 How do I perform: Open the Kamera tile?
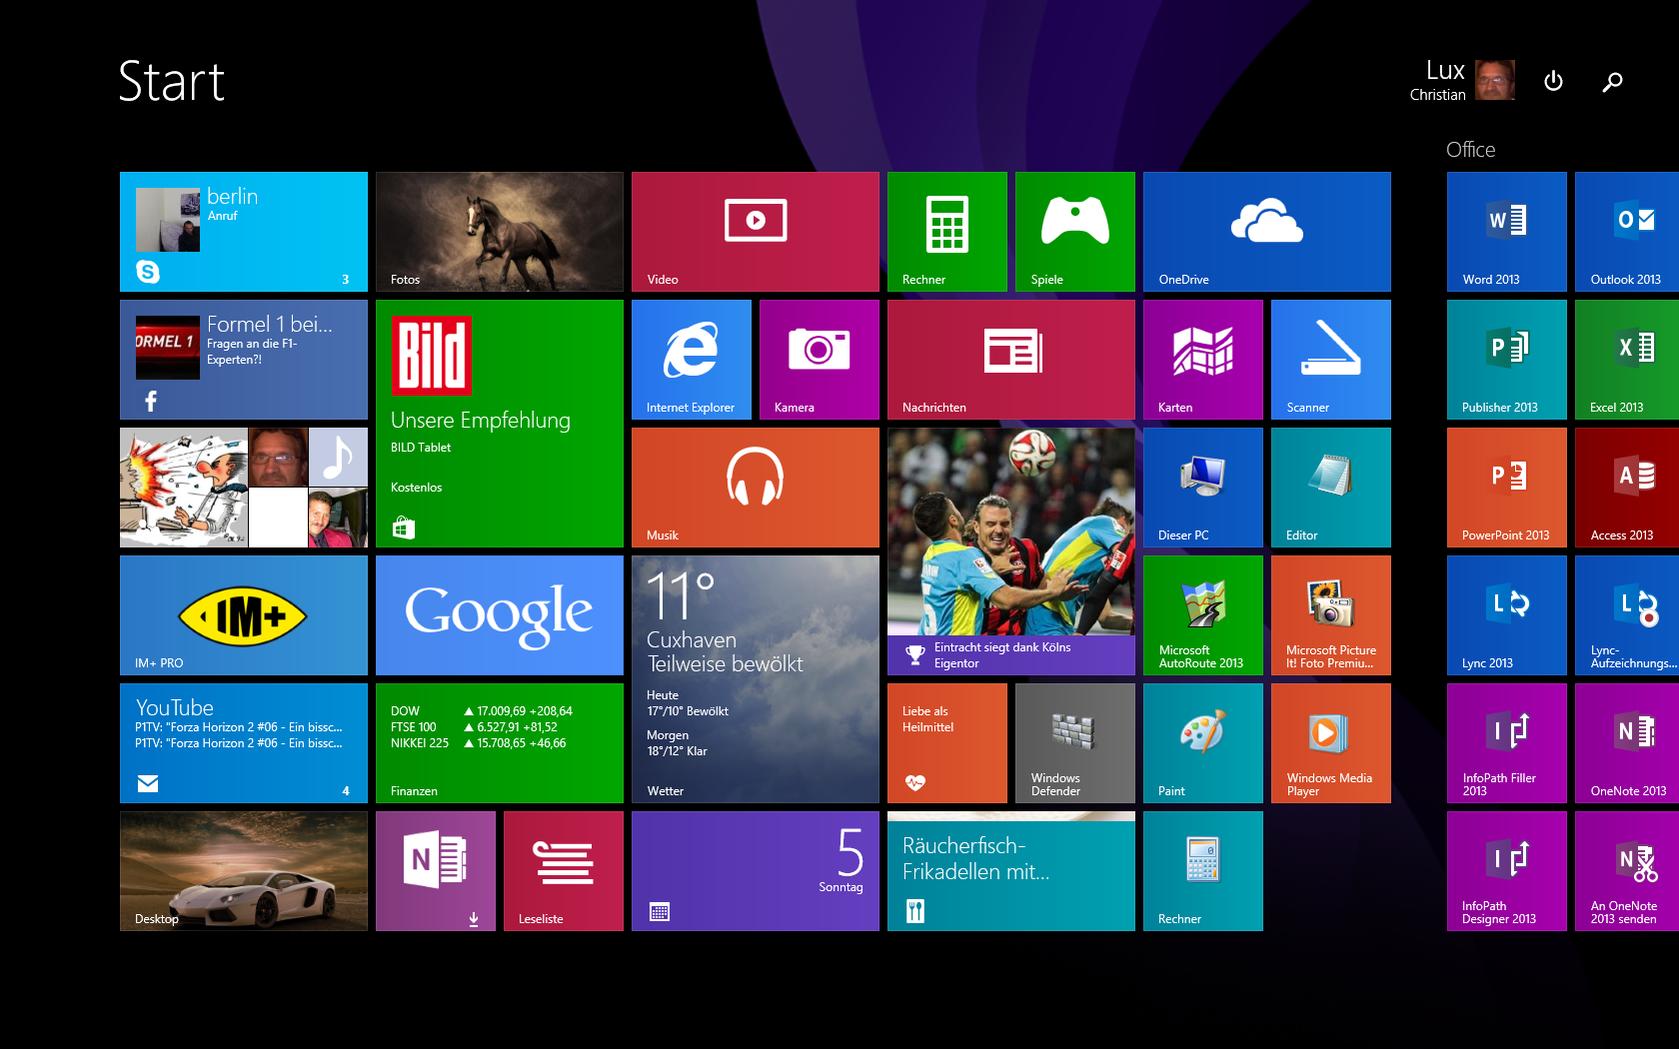820,360
